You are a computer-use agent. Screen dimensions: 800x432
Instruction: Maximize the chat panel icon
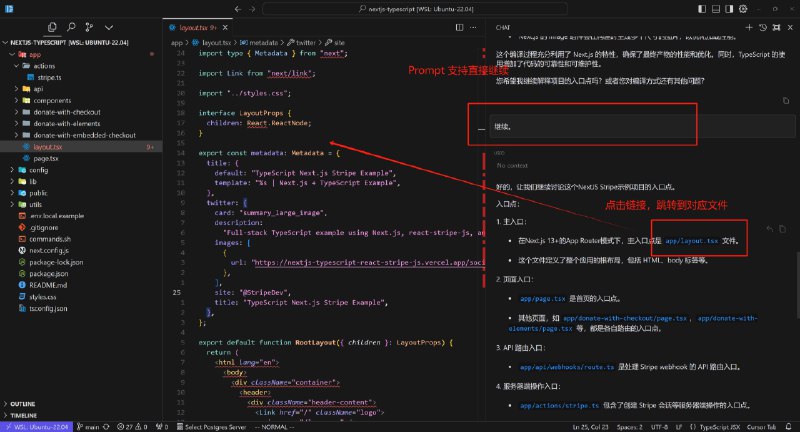tap(776, 28)
